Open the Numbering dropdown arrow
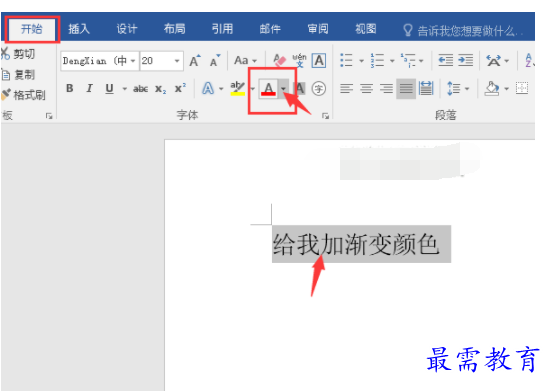Screen dimensions: 548x391 pyautogui.click(x=392, y=61)
